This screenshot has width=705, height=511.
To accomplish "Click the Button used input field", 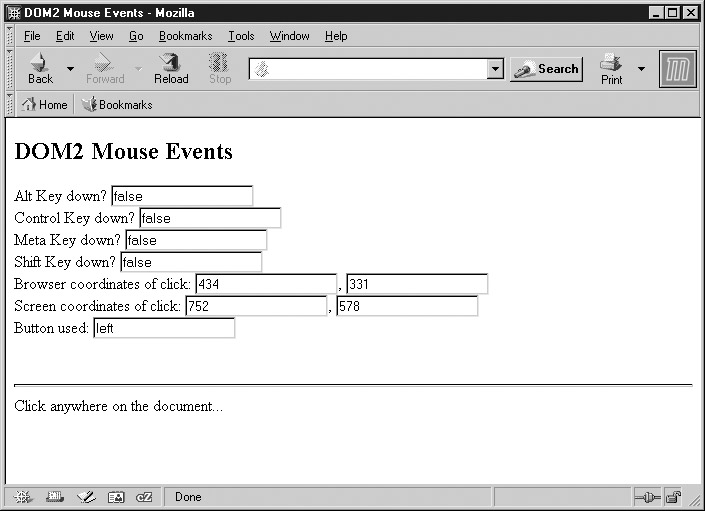I will click(164, 328).
